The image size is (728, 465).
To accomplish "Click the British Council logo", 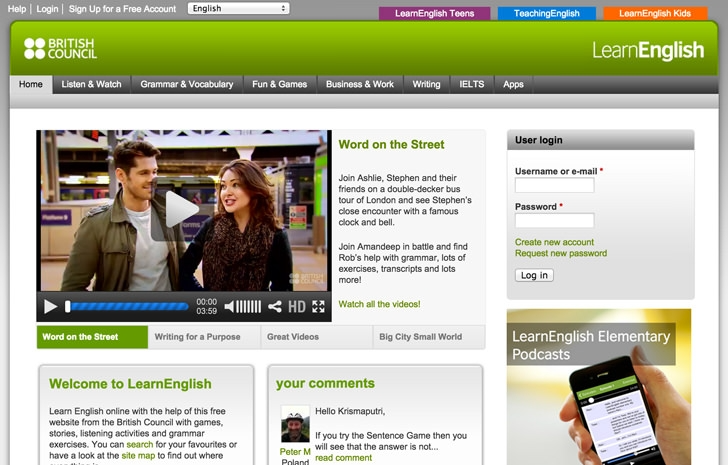I will (60, 49).
